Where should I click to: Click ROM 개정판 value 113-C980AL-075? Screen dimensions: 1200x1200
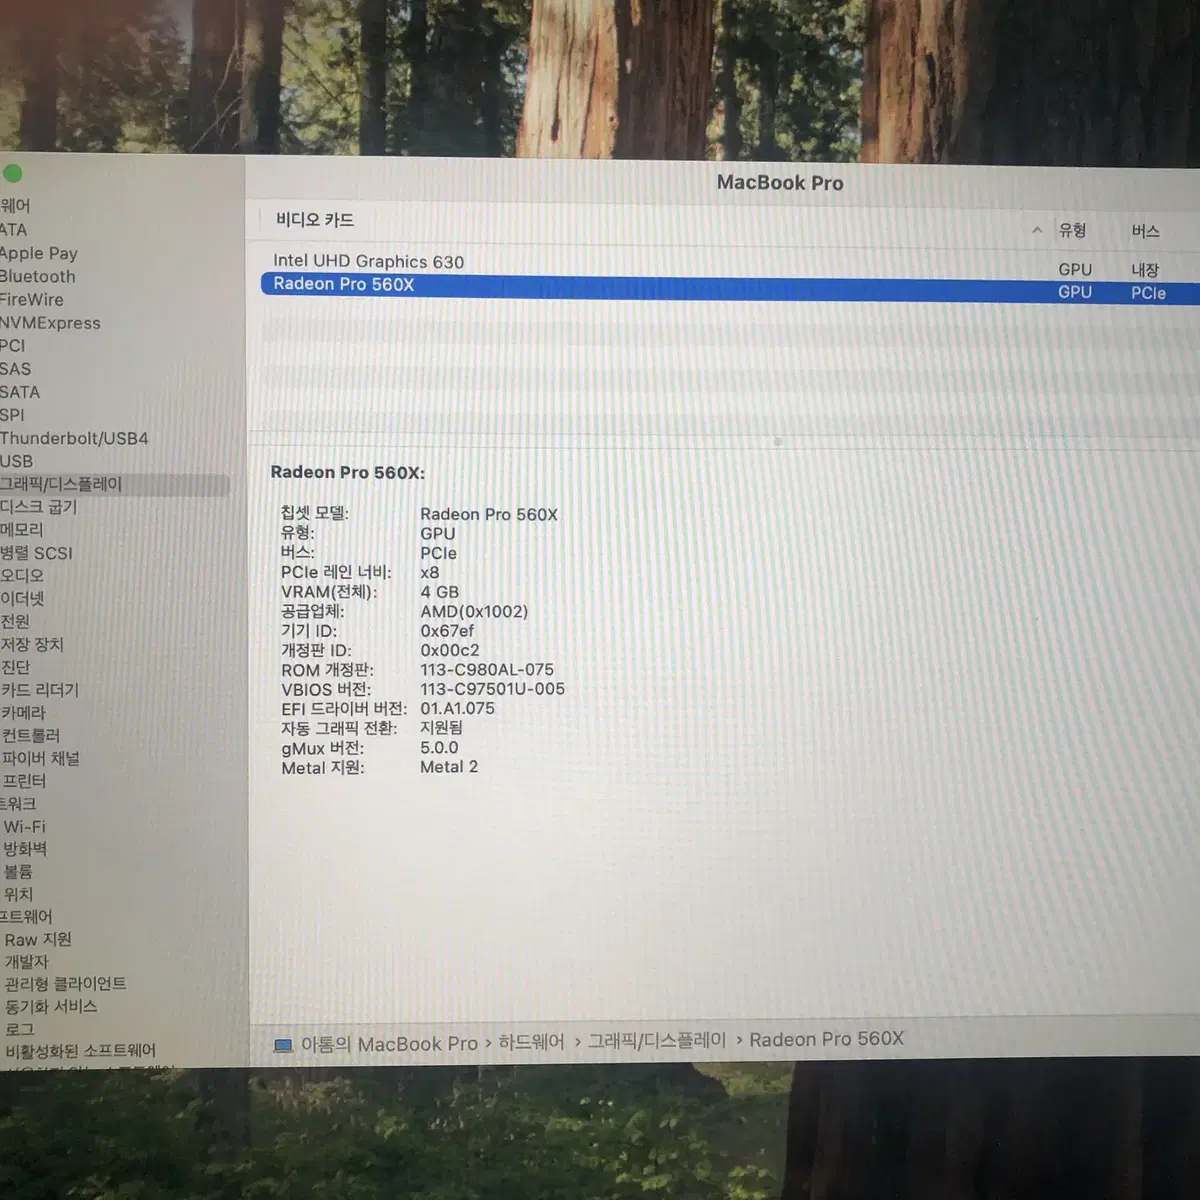pyautogui.click(x=487, y=670)
